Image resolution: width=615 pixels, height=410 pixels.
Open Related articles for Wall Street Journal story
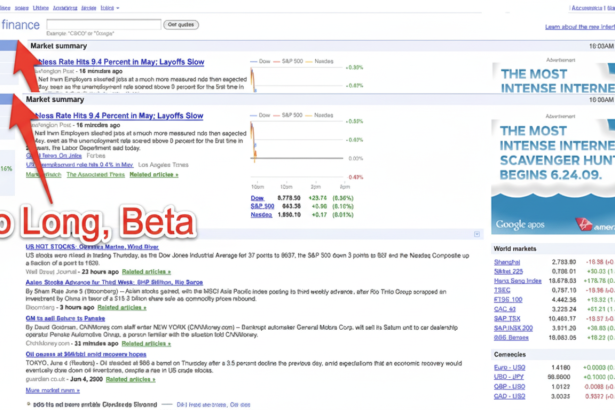tap(146, 272)
